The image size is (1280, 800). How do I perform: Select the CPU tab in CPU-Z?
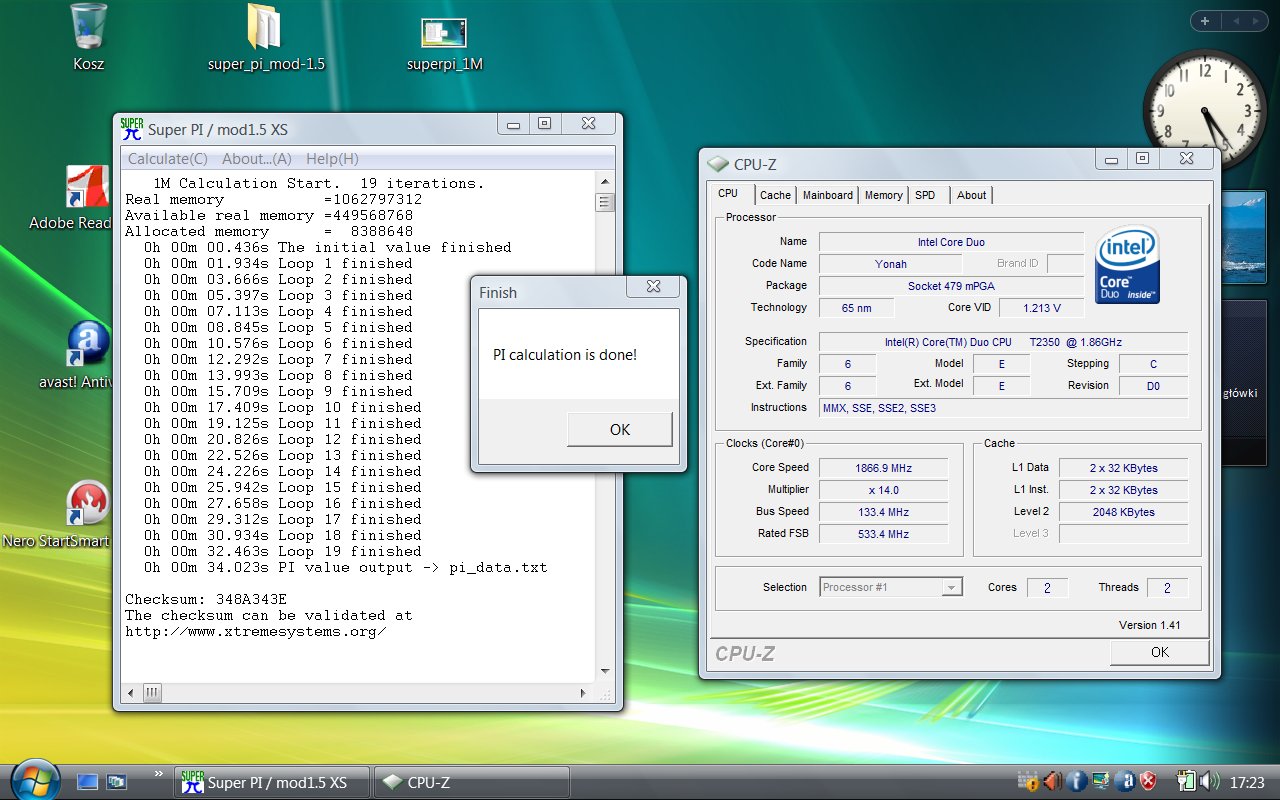728,194
